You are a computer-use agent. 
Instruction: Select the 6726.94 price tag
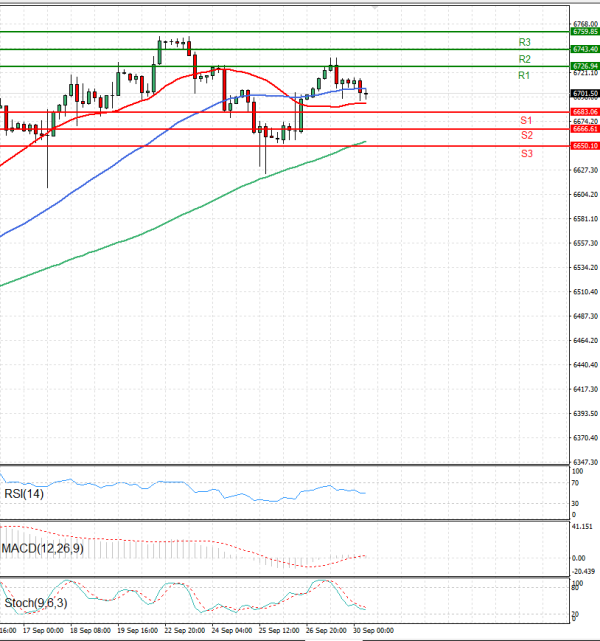(x=585, y=66)
